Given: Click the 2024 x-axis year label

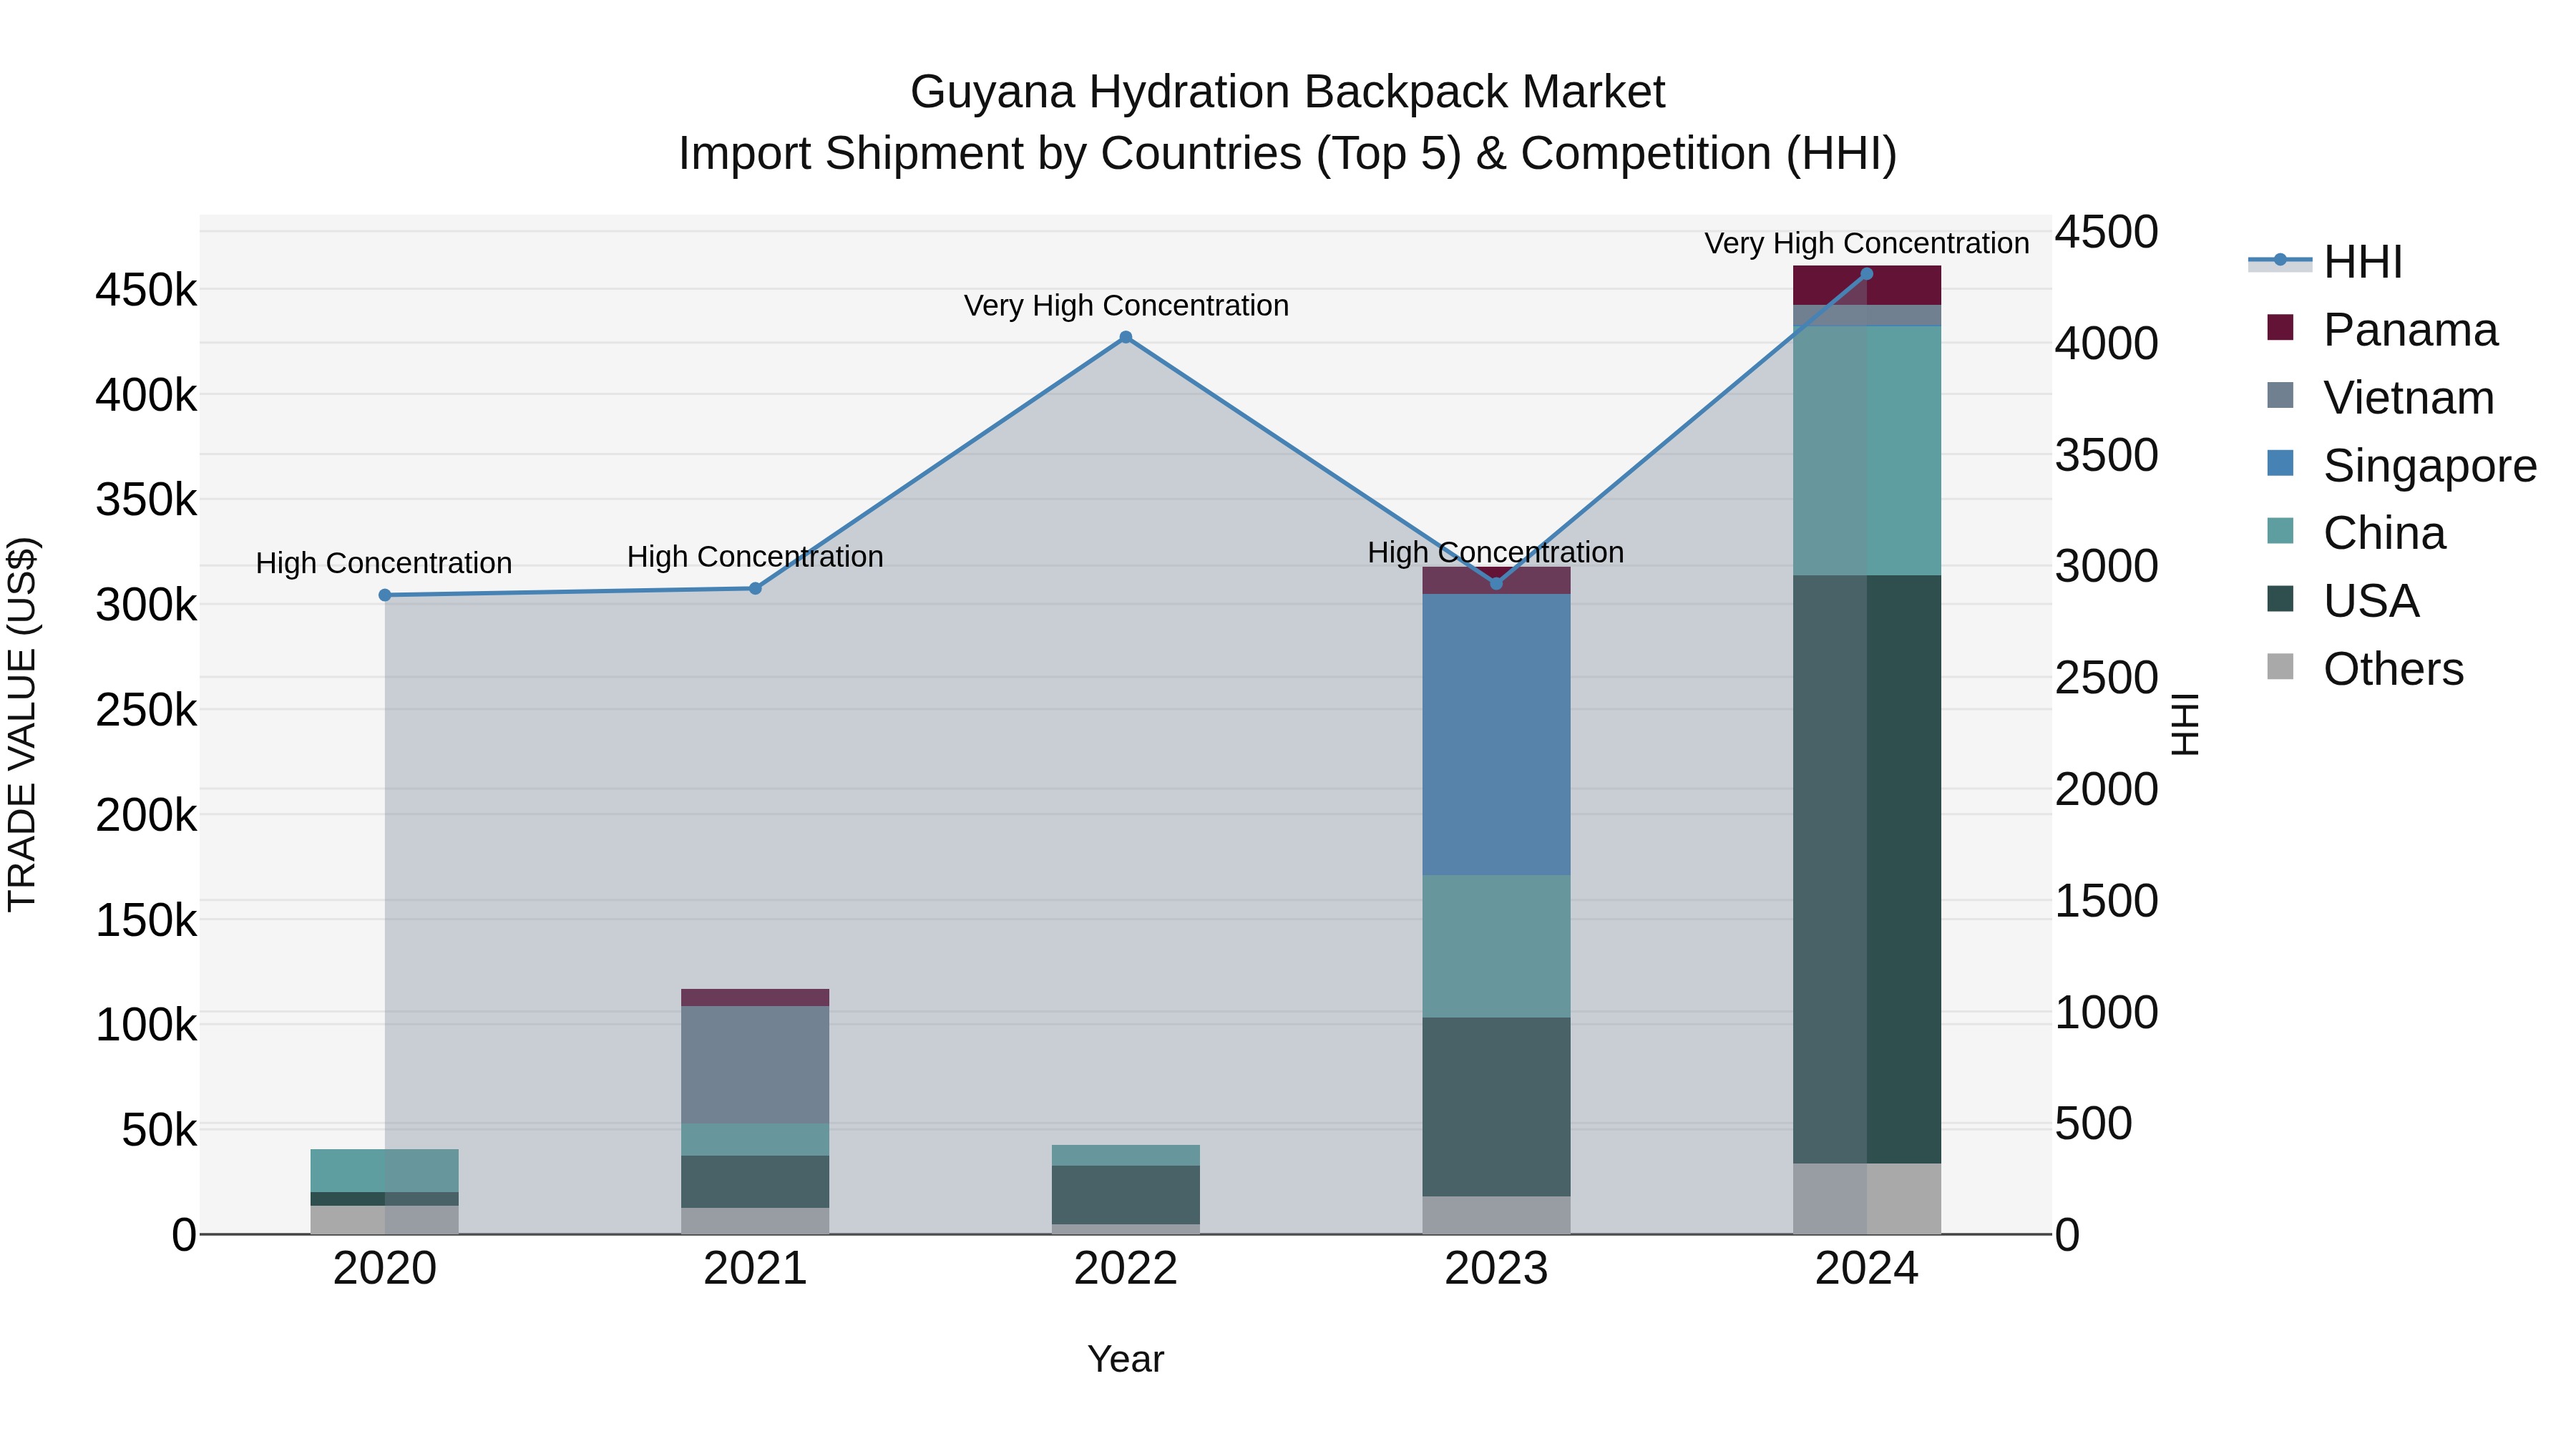Looking at the screenshot, I should pyautogui.click(x=1867, y=1269).
